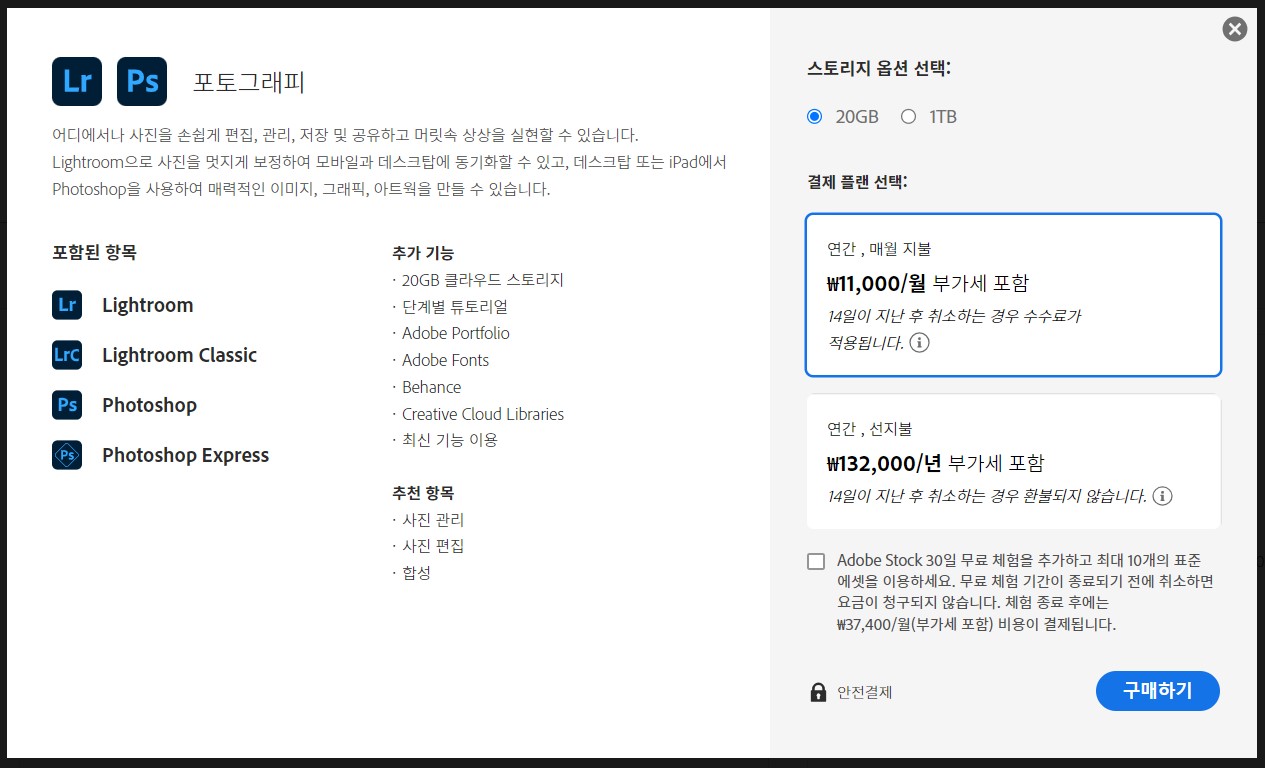
Task: Close the plan dialog with X button
Action: click(1235, 29)
